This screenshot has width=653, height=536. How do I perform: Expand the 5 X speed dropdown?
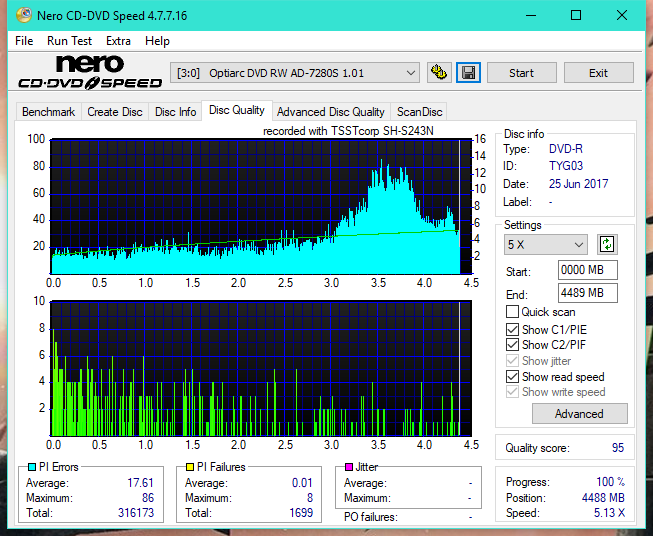tap(546, 244)
